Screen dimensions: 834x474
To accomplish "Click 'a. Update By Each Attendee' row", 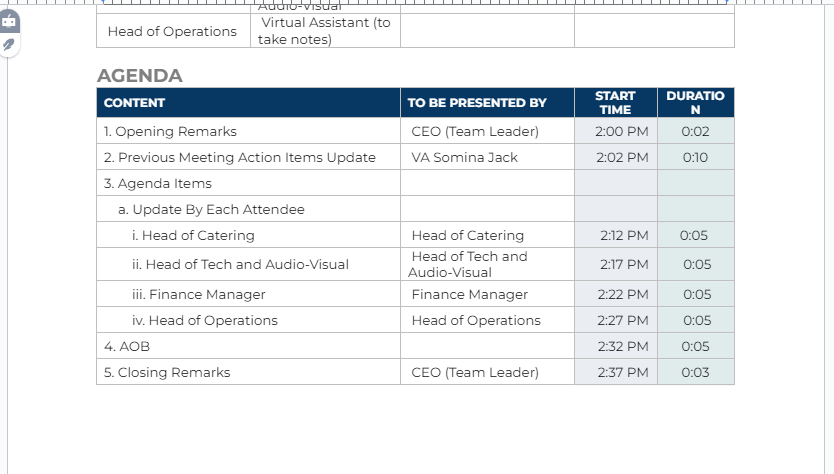I will click(248, 209).
